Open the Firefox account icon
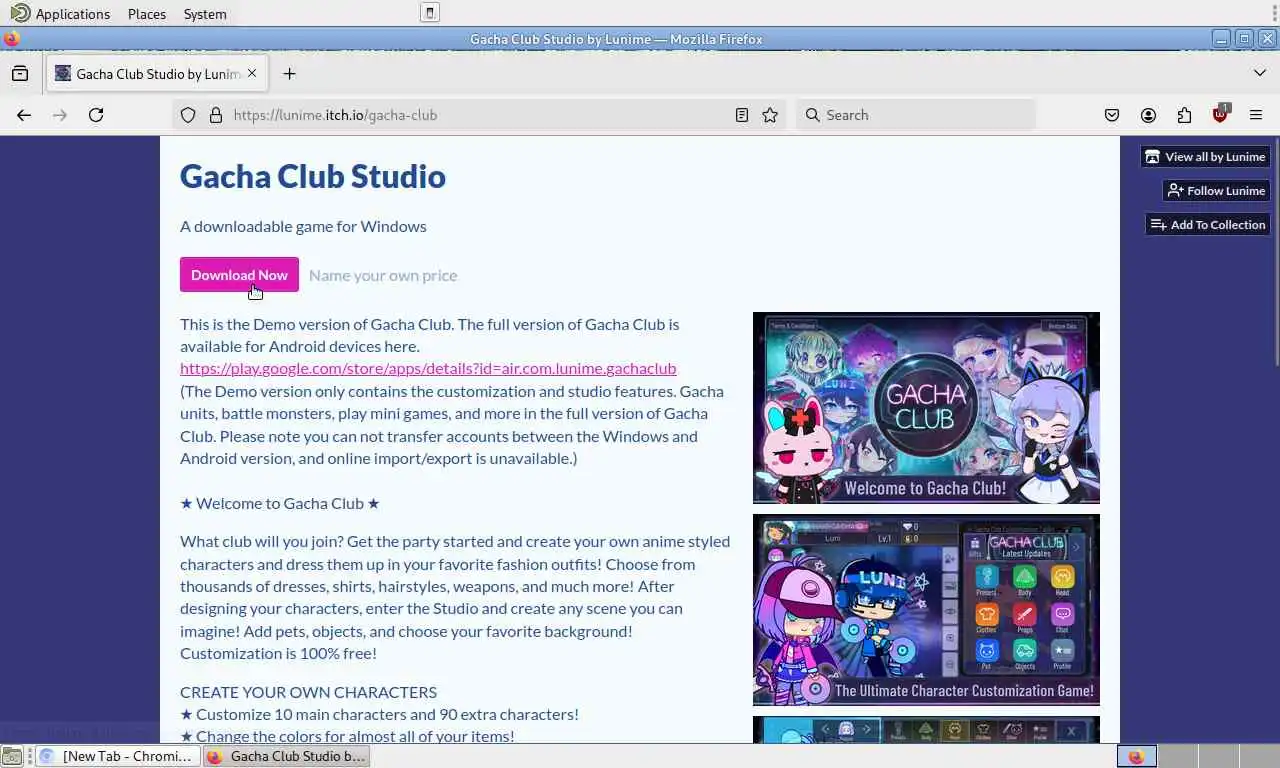Screen dimensions: 1280x768 pyautogui.click(x=1148, y=115)
